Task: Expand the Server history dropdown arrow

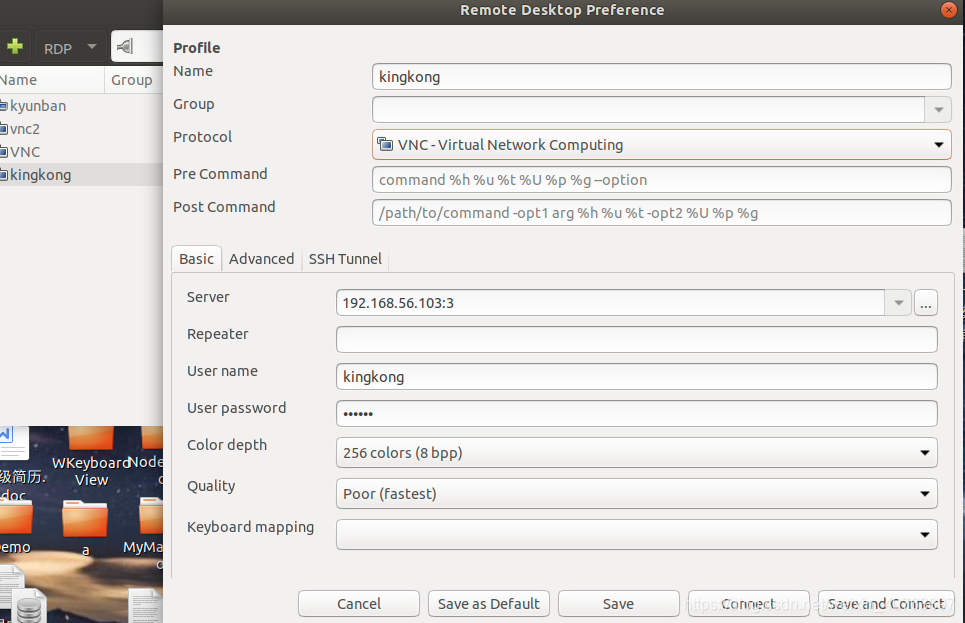Action: [899, 303]
